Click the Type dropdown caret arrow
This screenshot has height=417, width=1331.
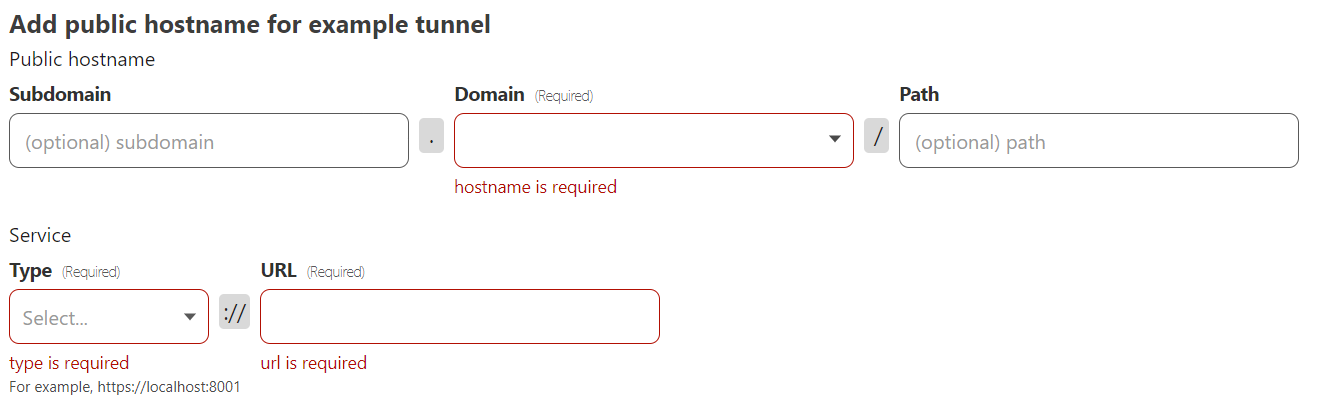190,317
